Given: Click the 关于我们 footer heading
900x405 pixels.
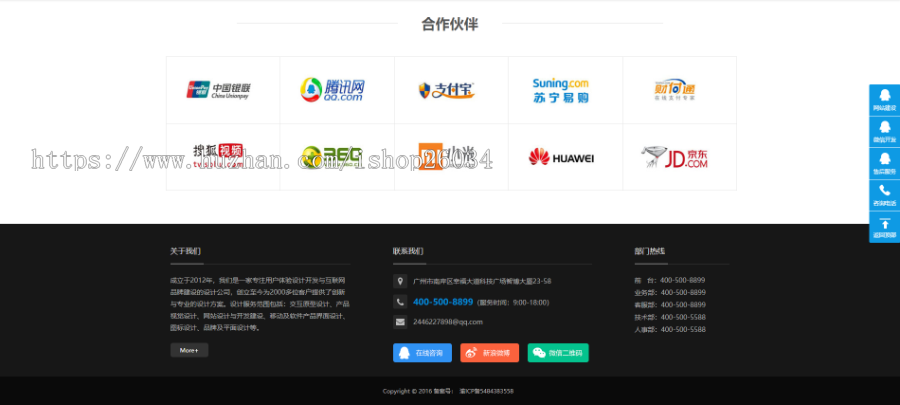Looking at the screenshot, I should (185, 251).
